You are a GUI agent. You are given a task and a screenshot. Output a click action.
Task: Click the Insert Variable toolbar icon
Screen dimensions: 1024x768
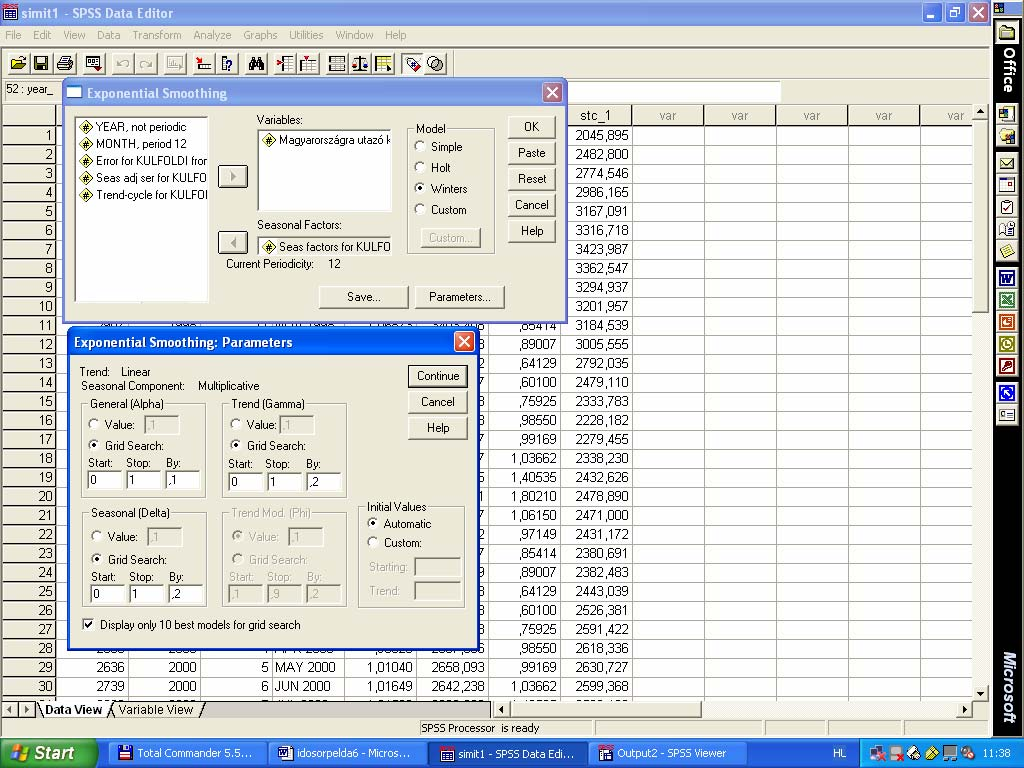(308, 63)
